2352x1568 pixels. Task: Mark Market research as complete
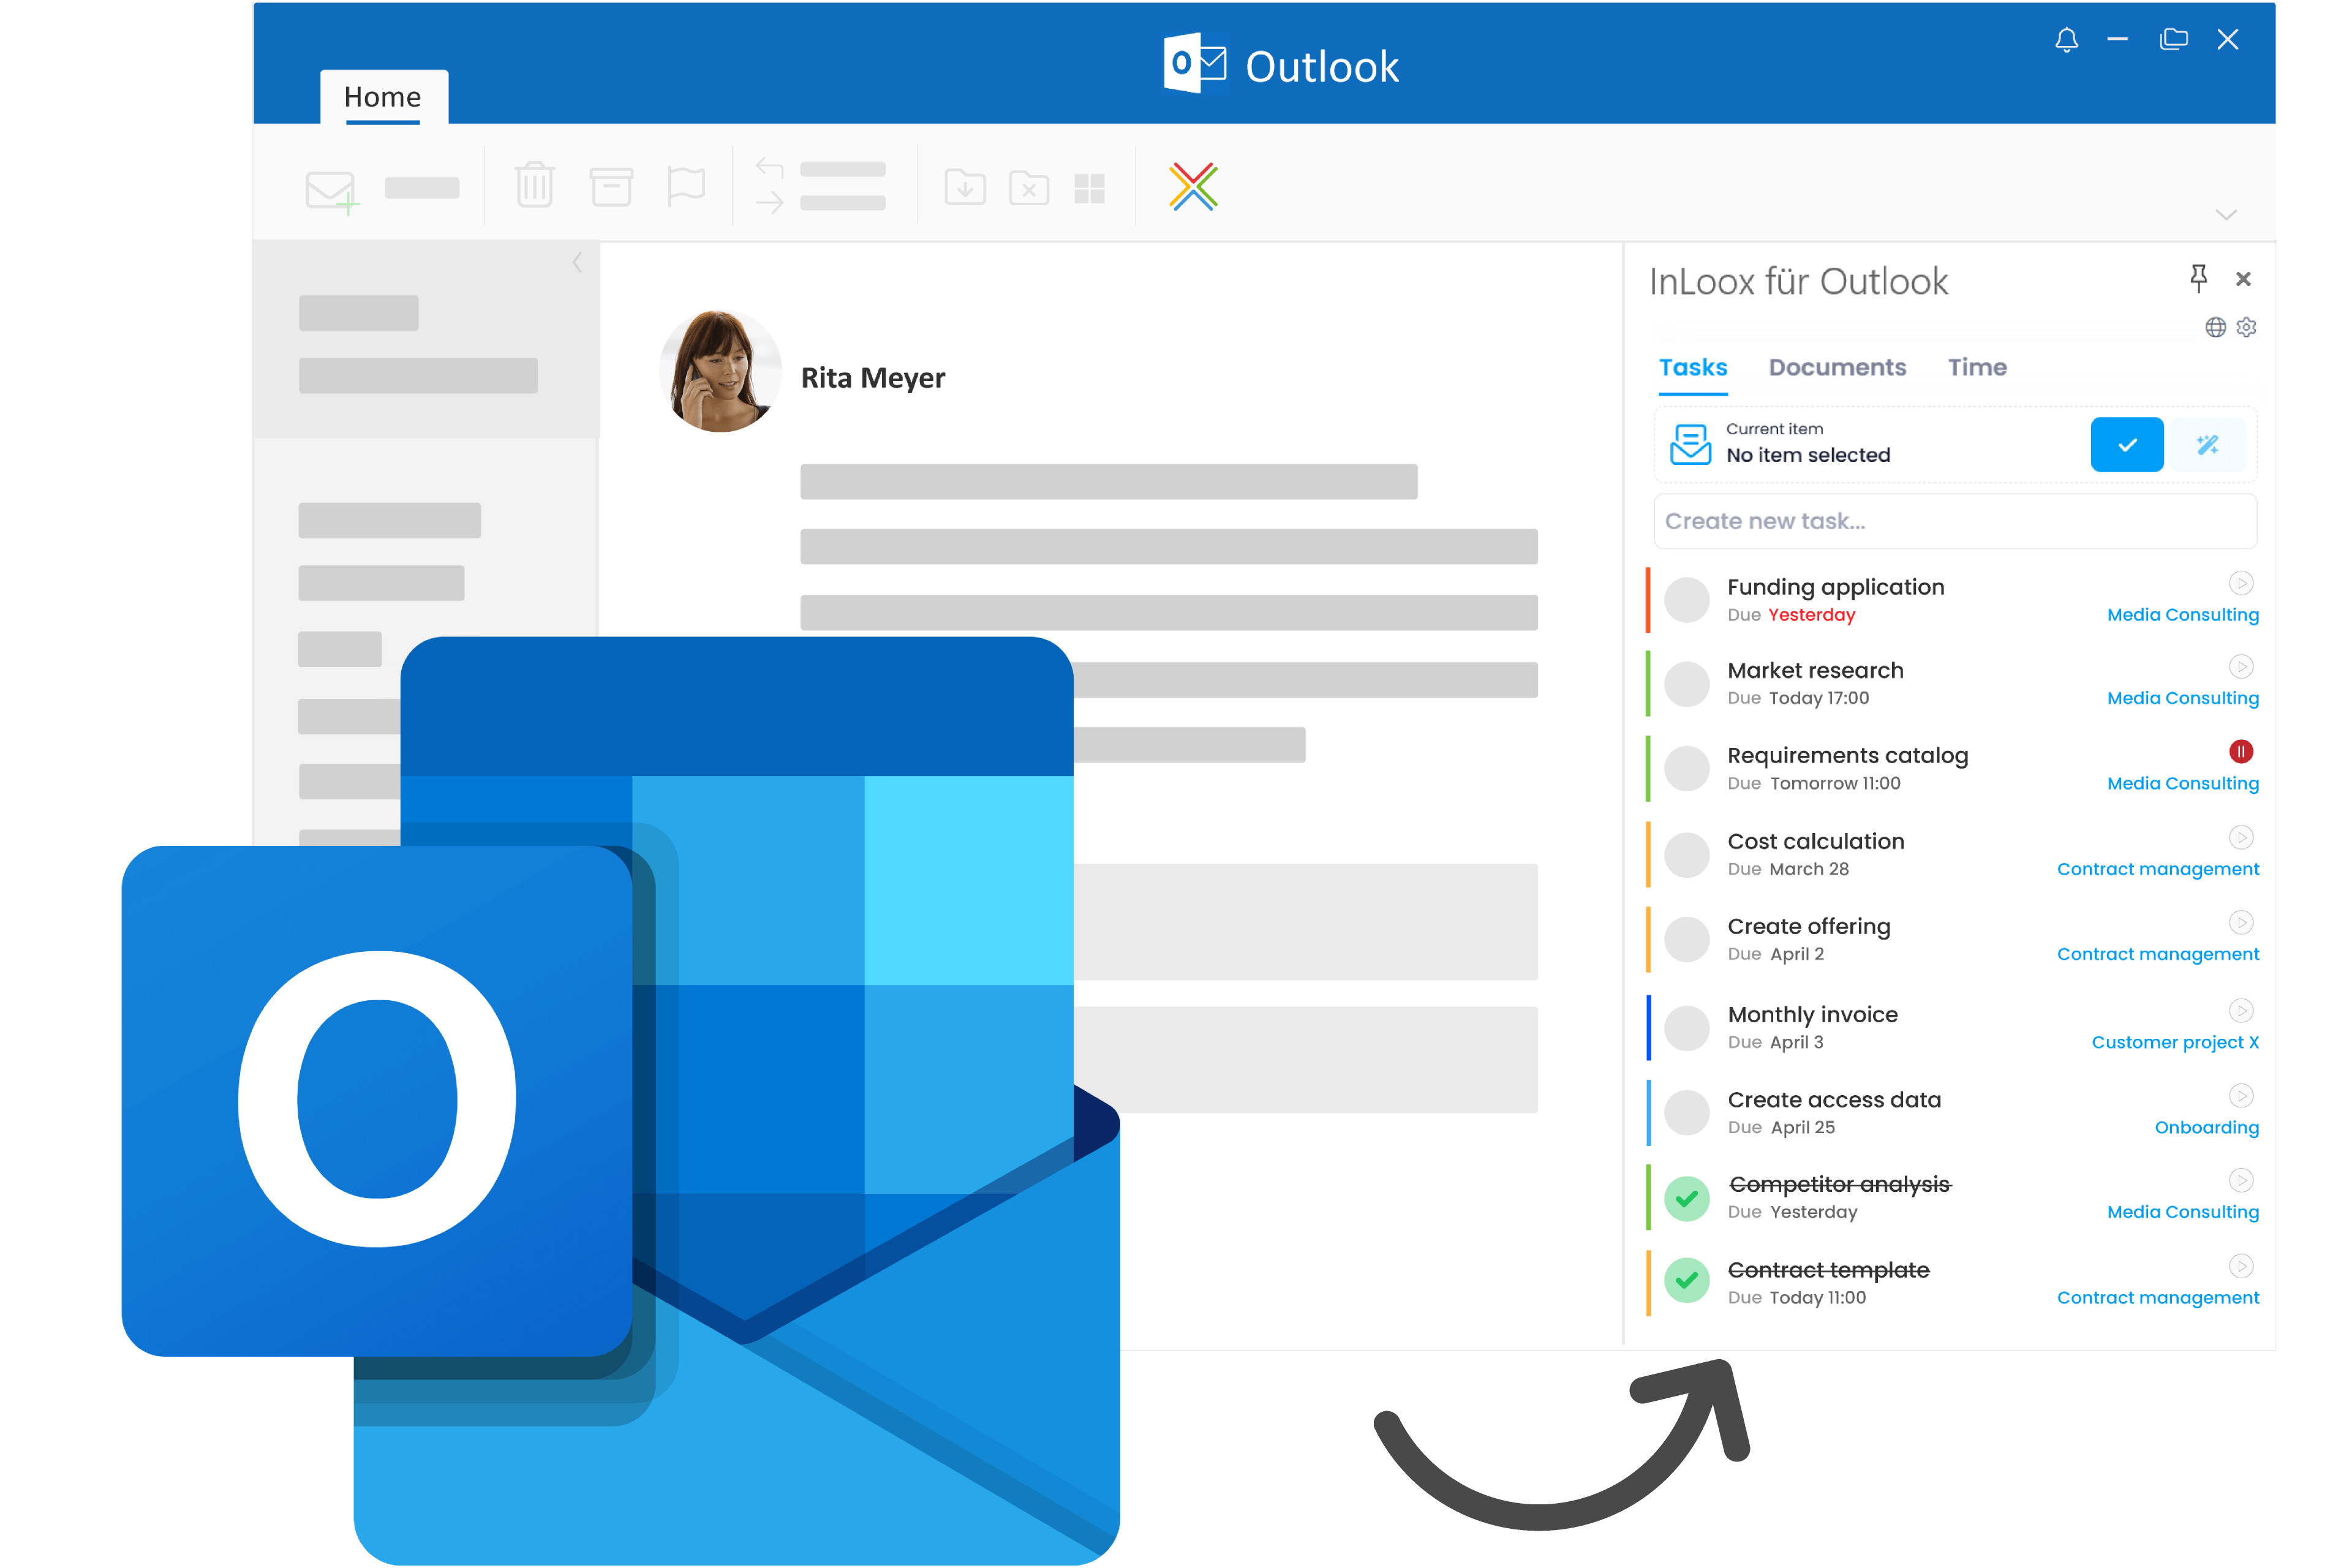coord(1687,684)
